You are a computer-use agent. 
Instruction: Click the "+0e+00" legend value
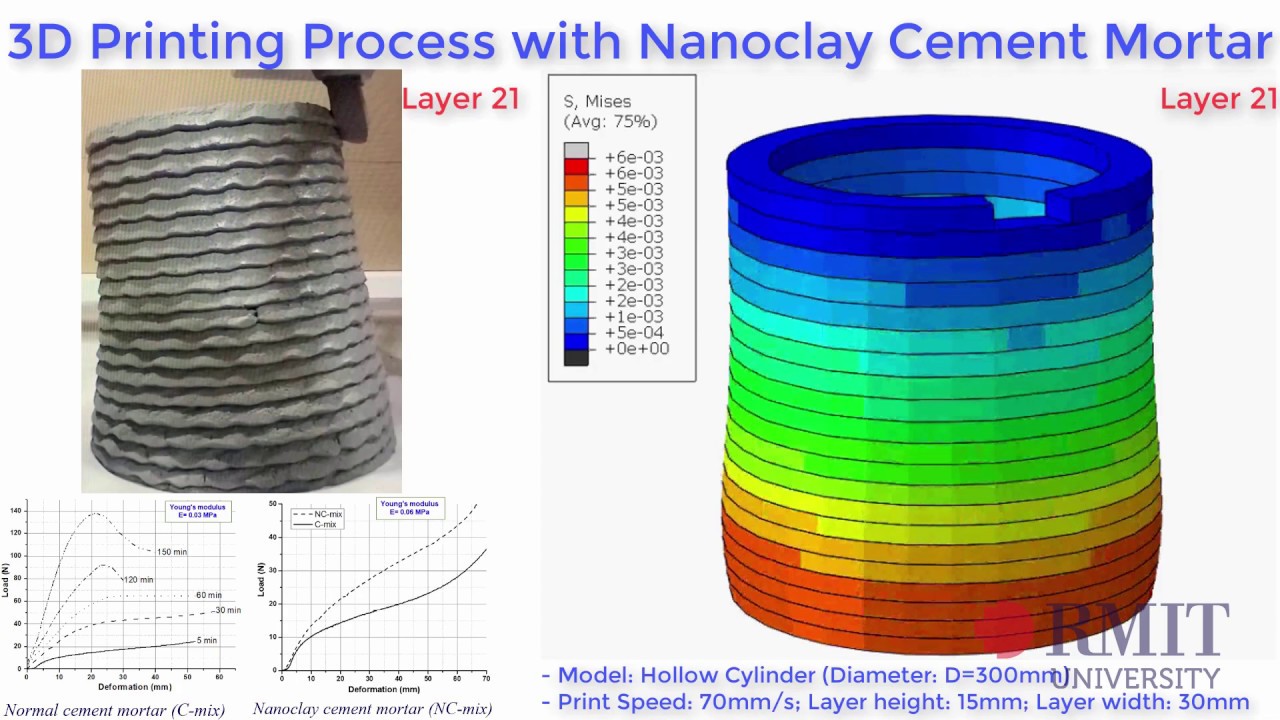636,349
